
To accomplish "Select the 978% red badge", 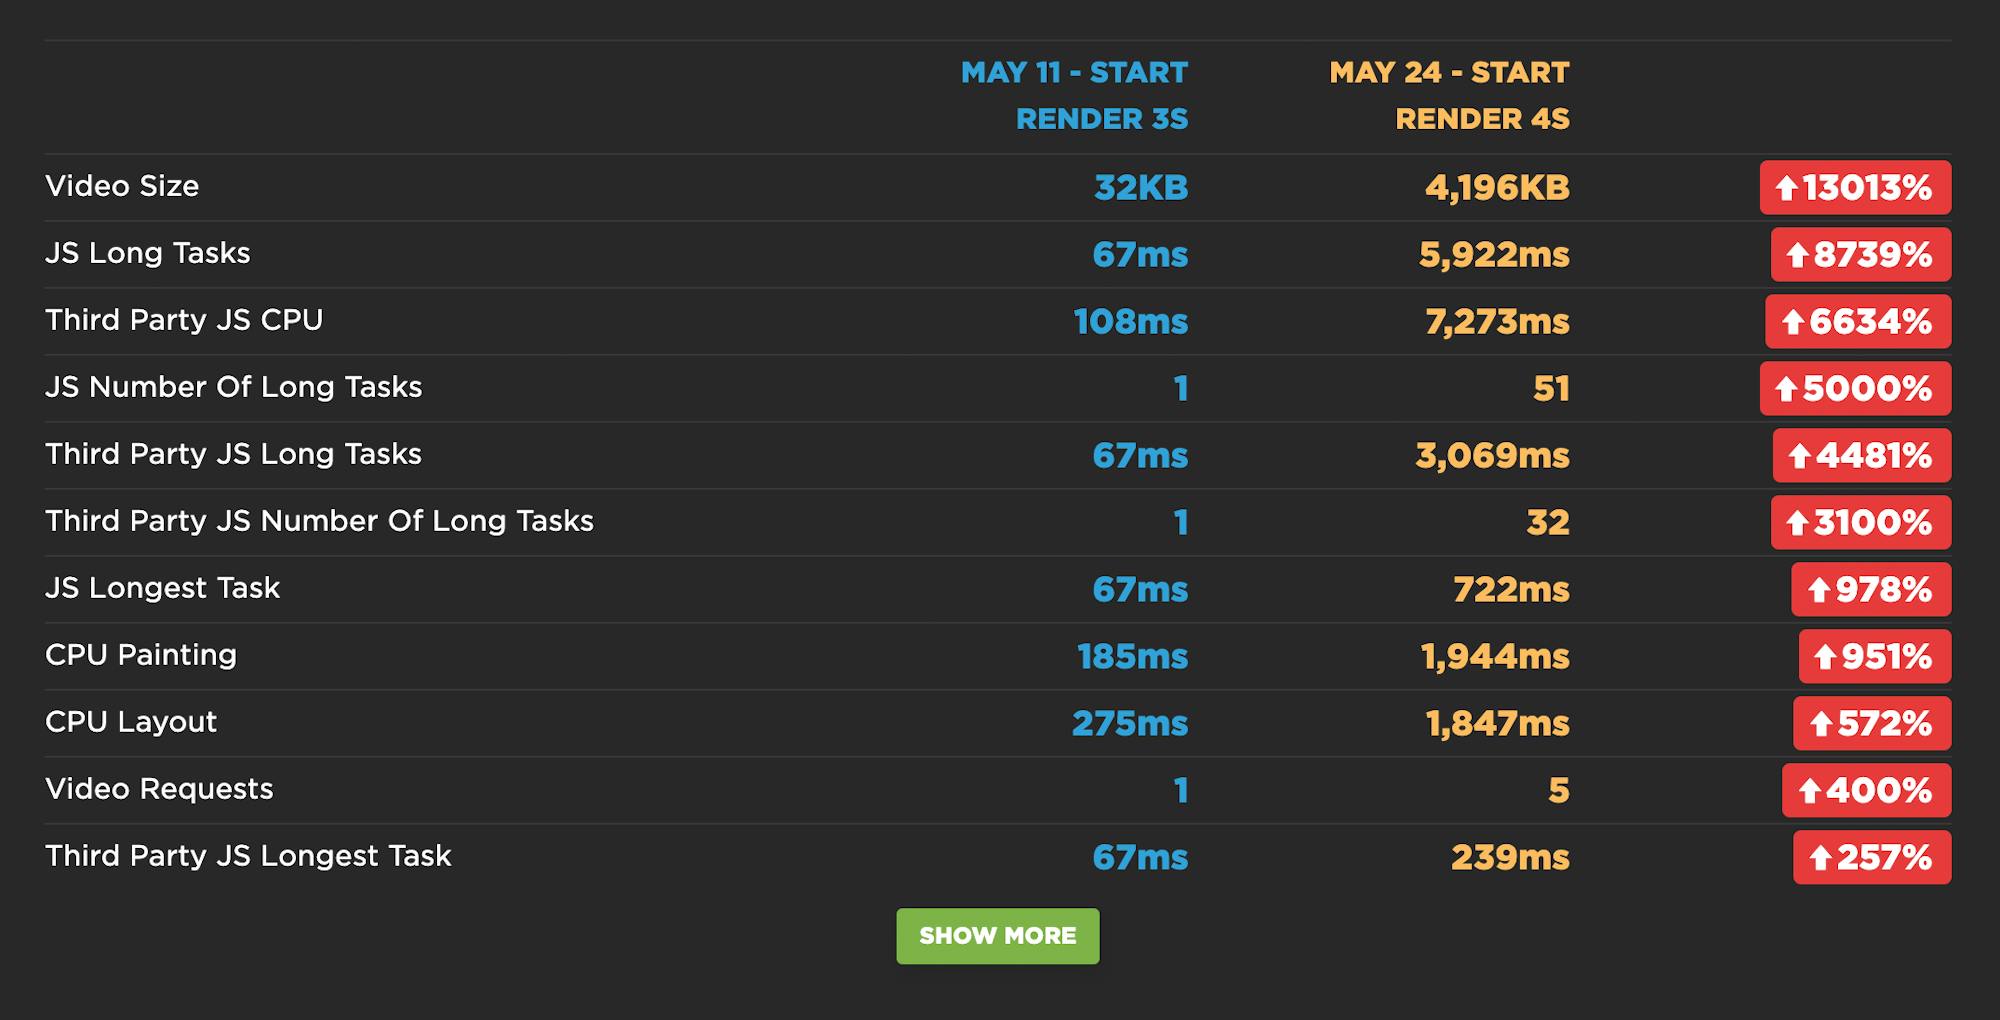I will point(1870,590).
